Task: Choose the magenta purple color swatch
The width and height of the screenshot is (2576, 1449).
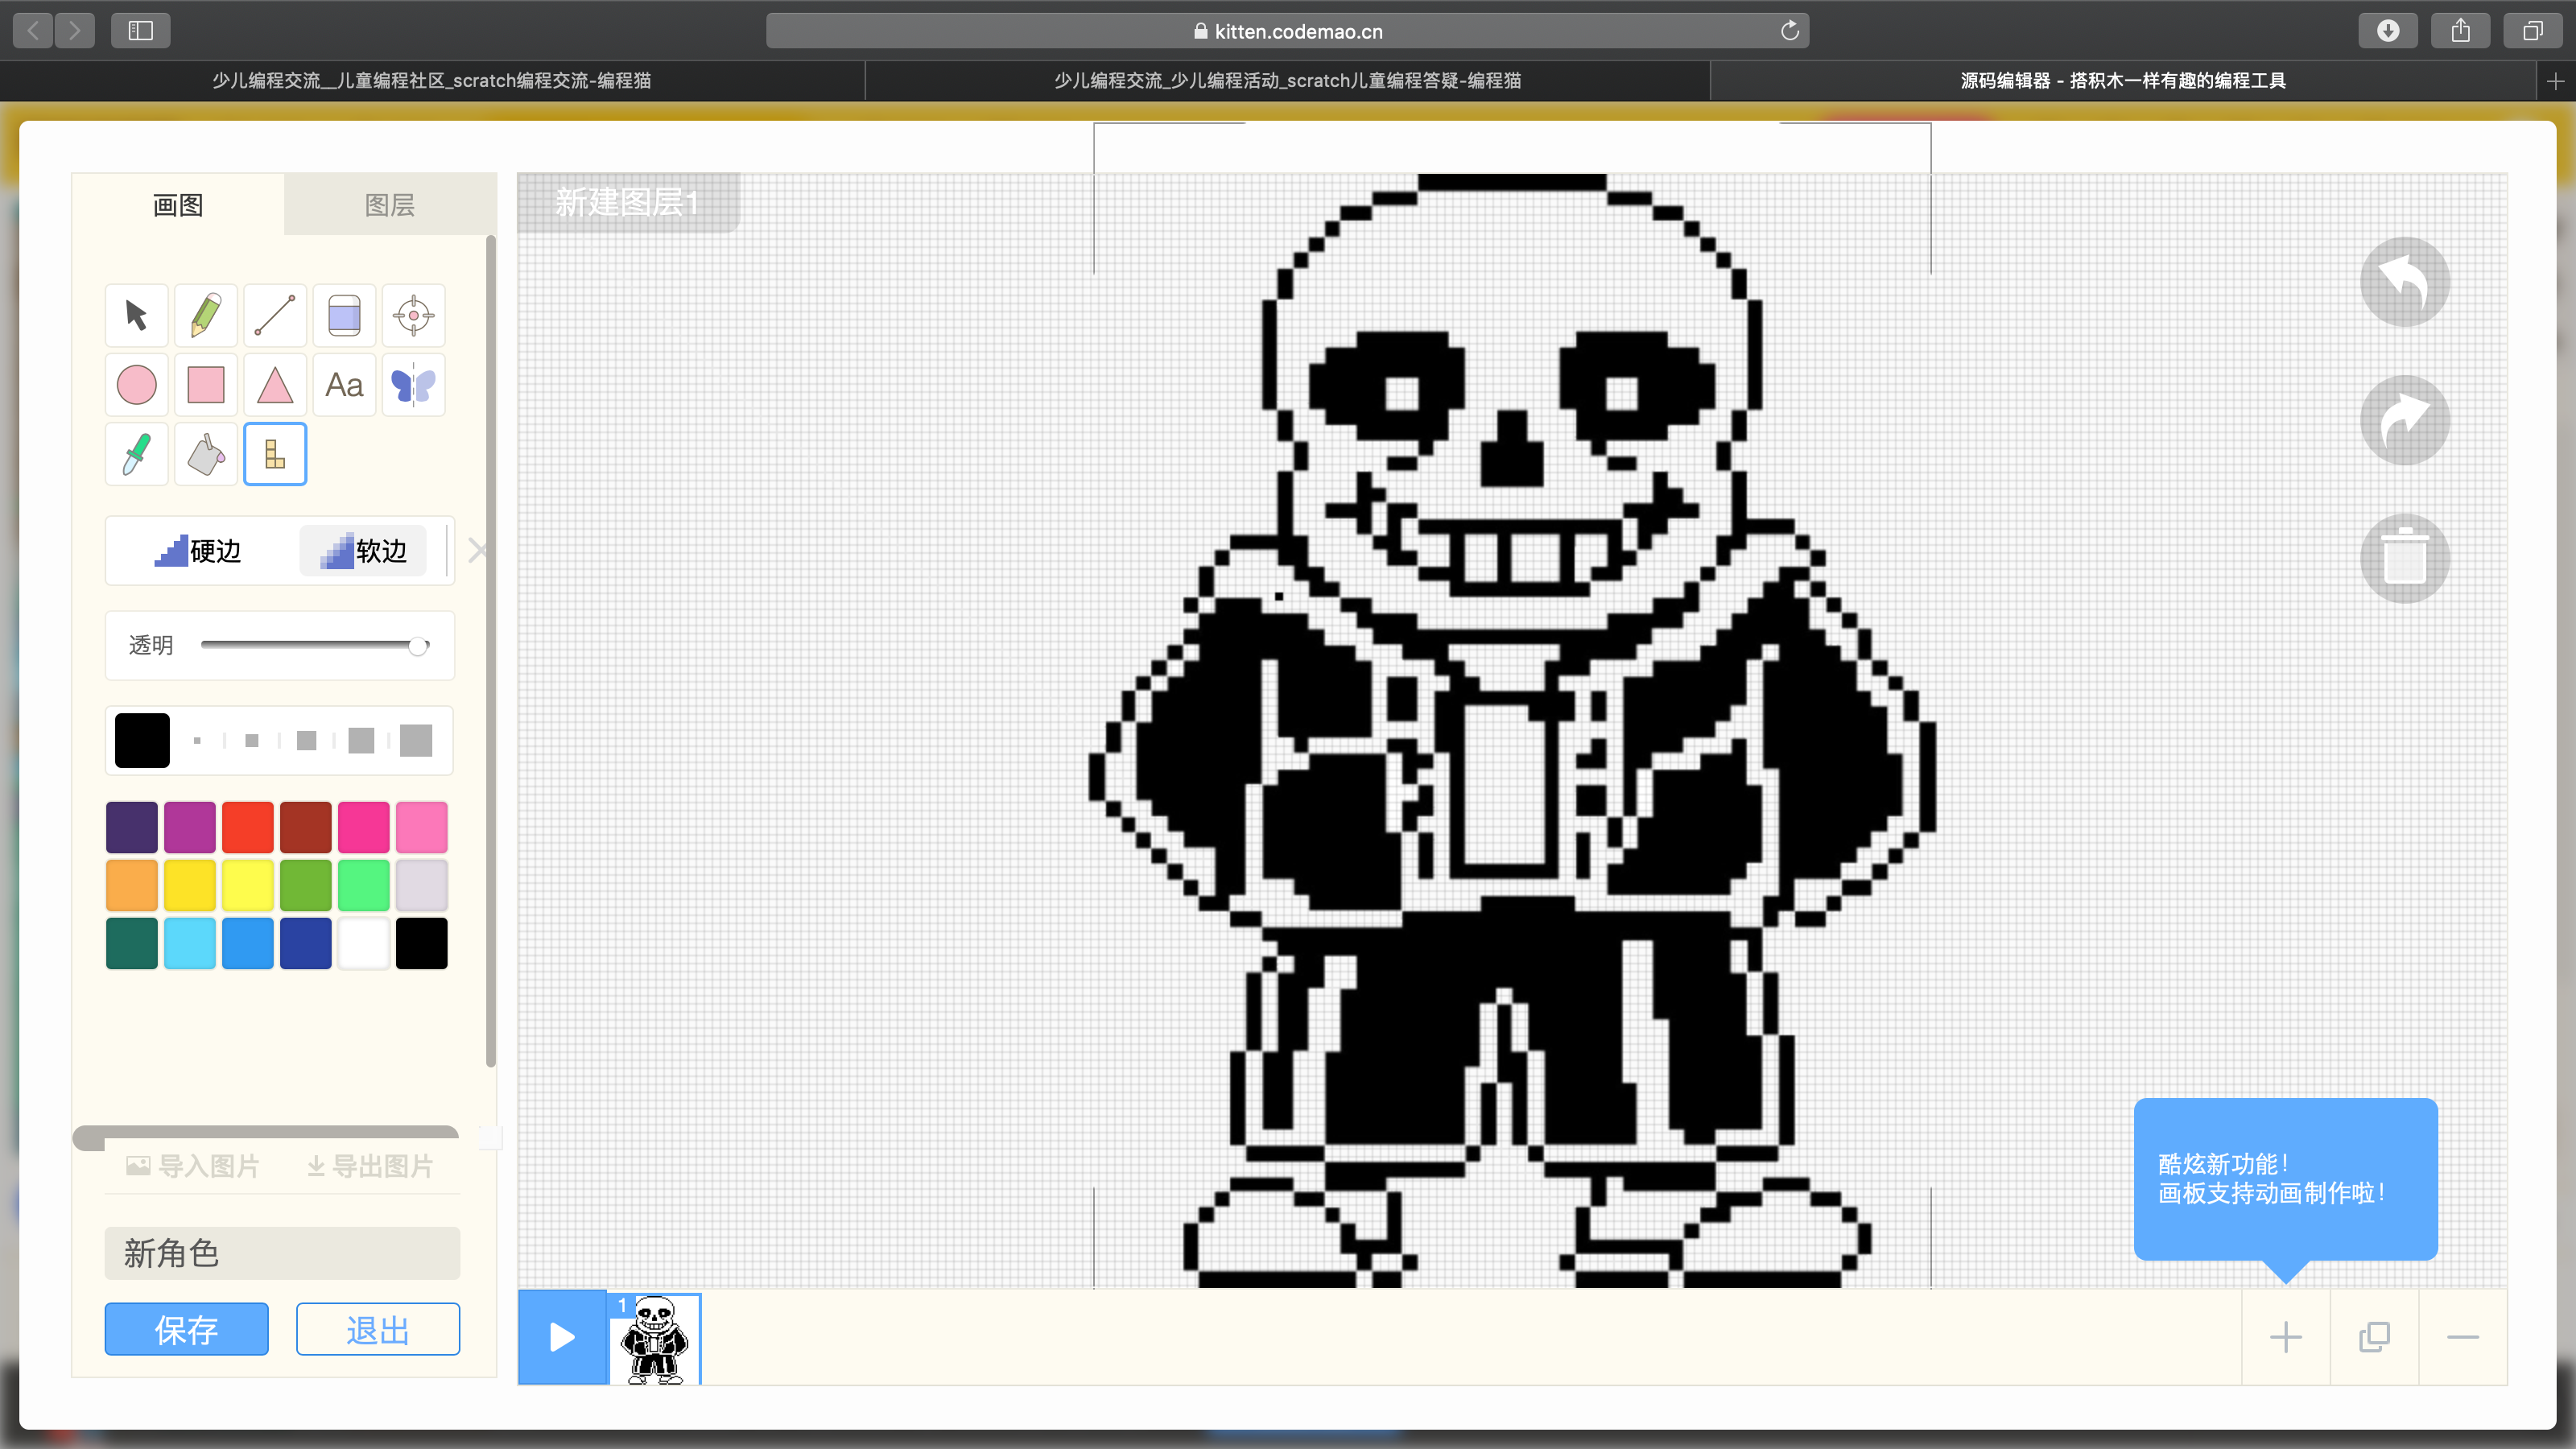Action: tap(190, 828)
